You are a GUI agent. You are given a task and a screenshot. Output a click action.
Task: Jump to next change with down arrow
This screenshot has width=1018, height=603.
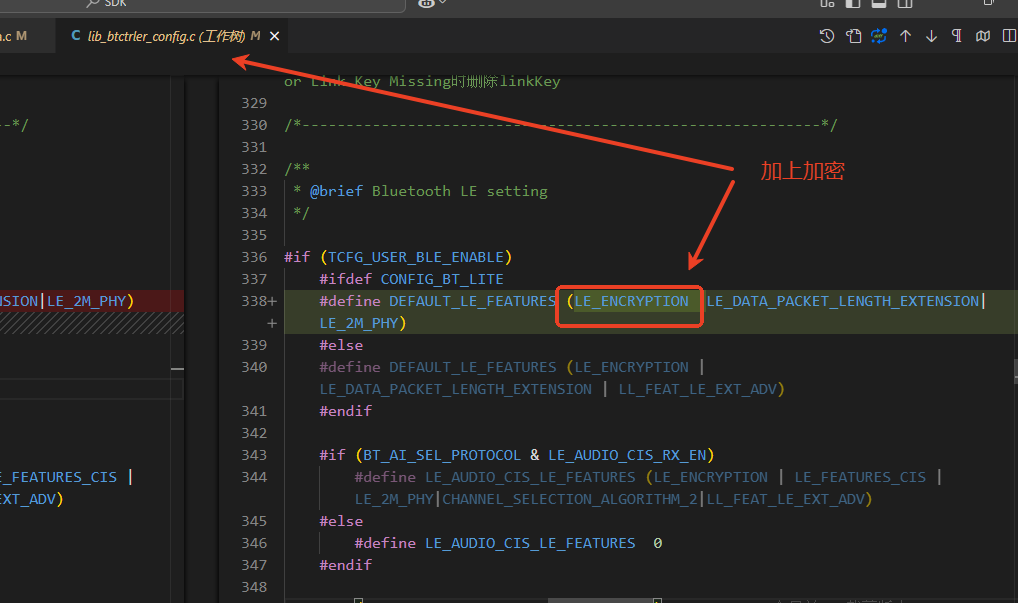931,36
